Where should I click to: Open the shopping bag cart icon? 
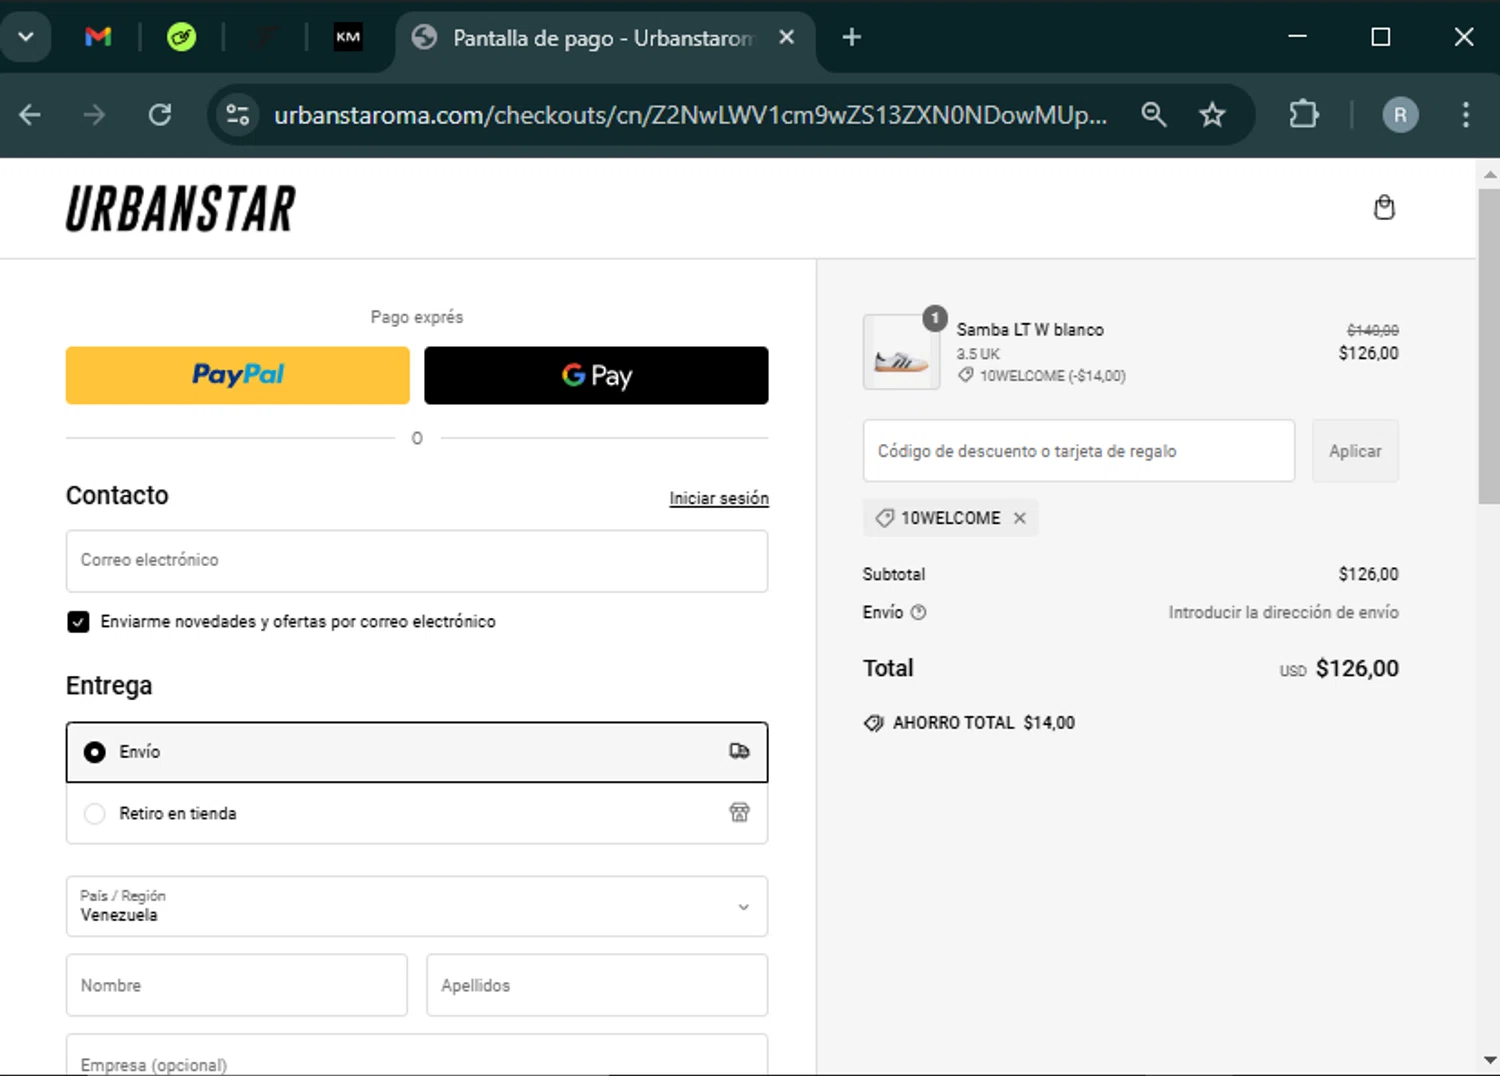click(1384, 207)
